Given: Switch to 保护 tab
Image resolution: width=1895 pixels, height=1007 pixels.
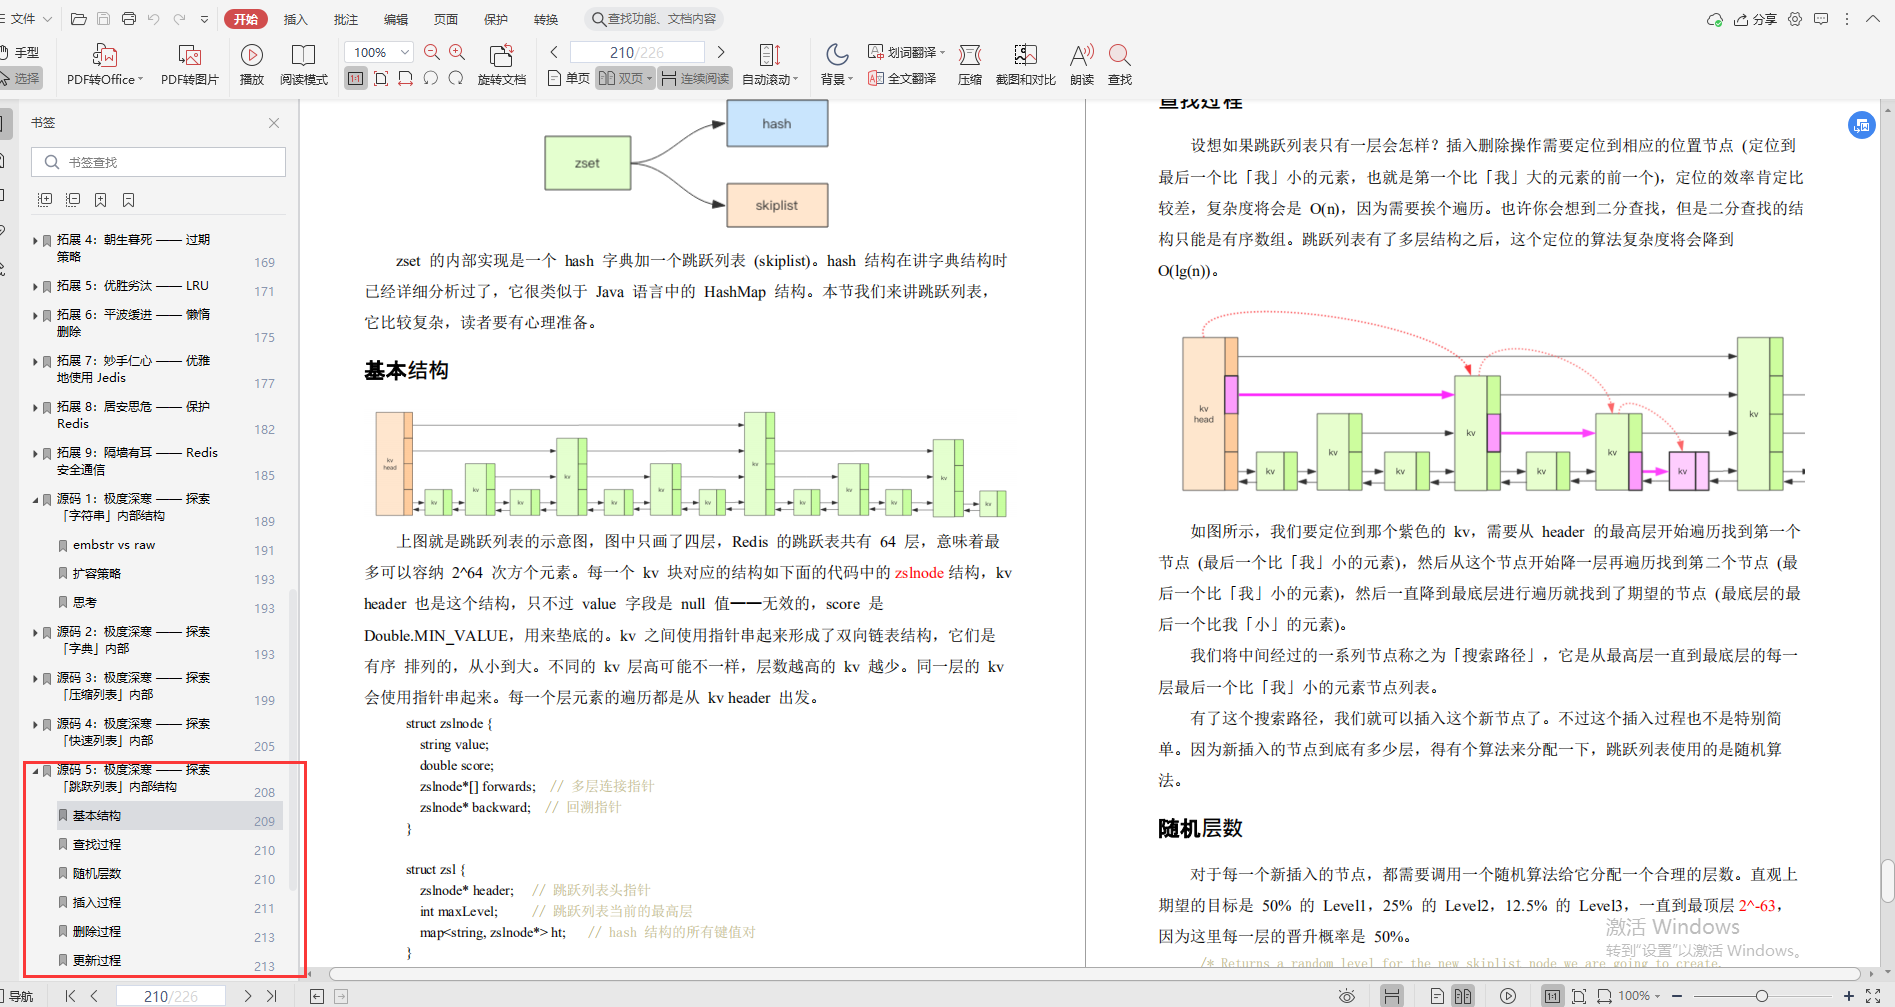Looking at the screenshot, I should point(496,19).
